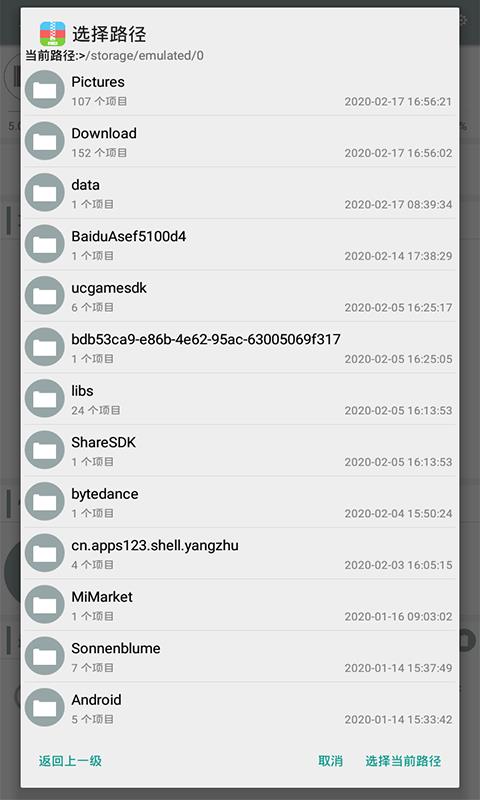
Task: Open the Download folder icon
Action: pyautogui.click(x=44, y=141)
